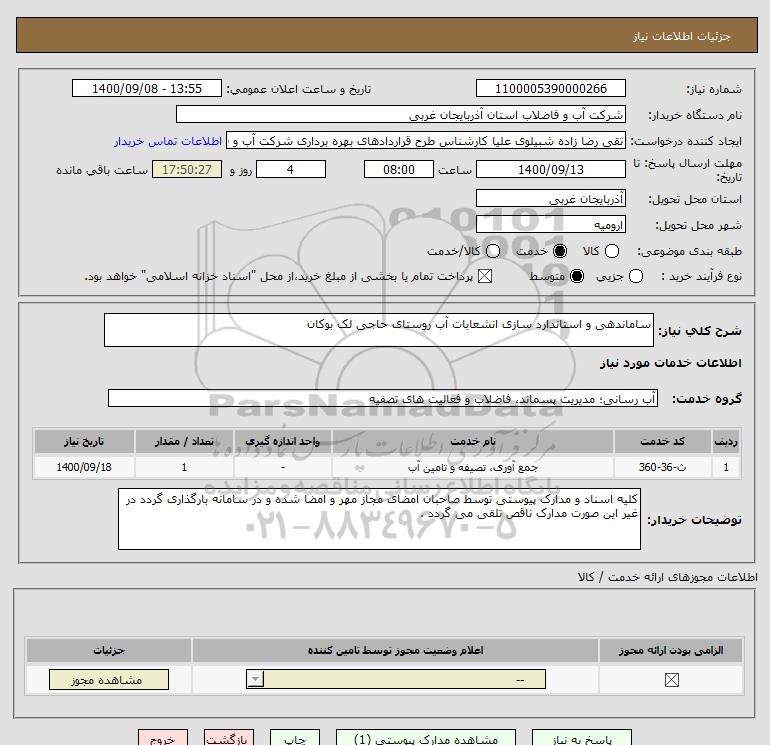770x745 pixels.
Task: Select the کالا radio button
Action: [x=612, y=251]
